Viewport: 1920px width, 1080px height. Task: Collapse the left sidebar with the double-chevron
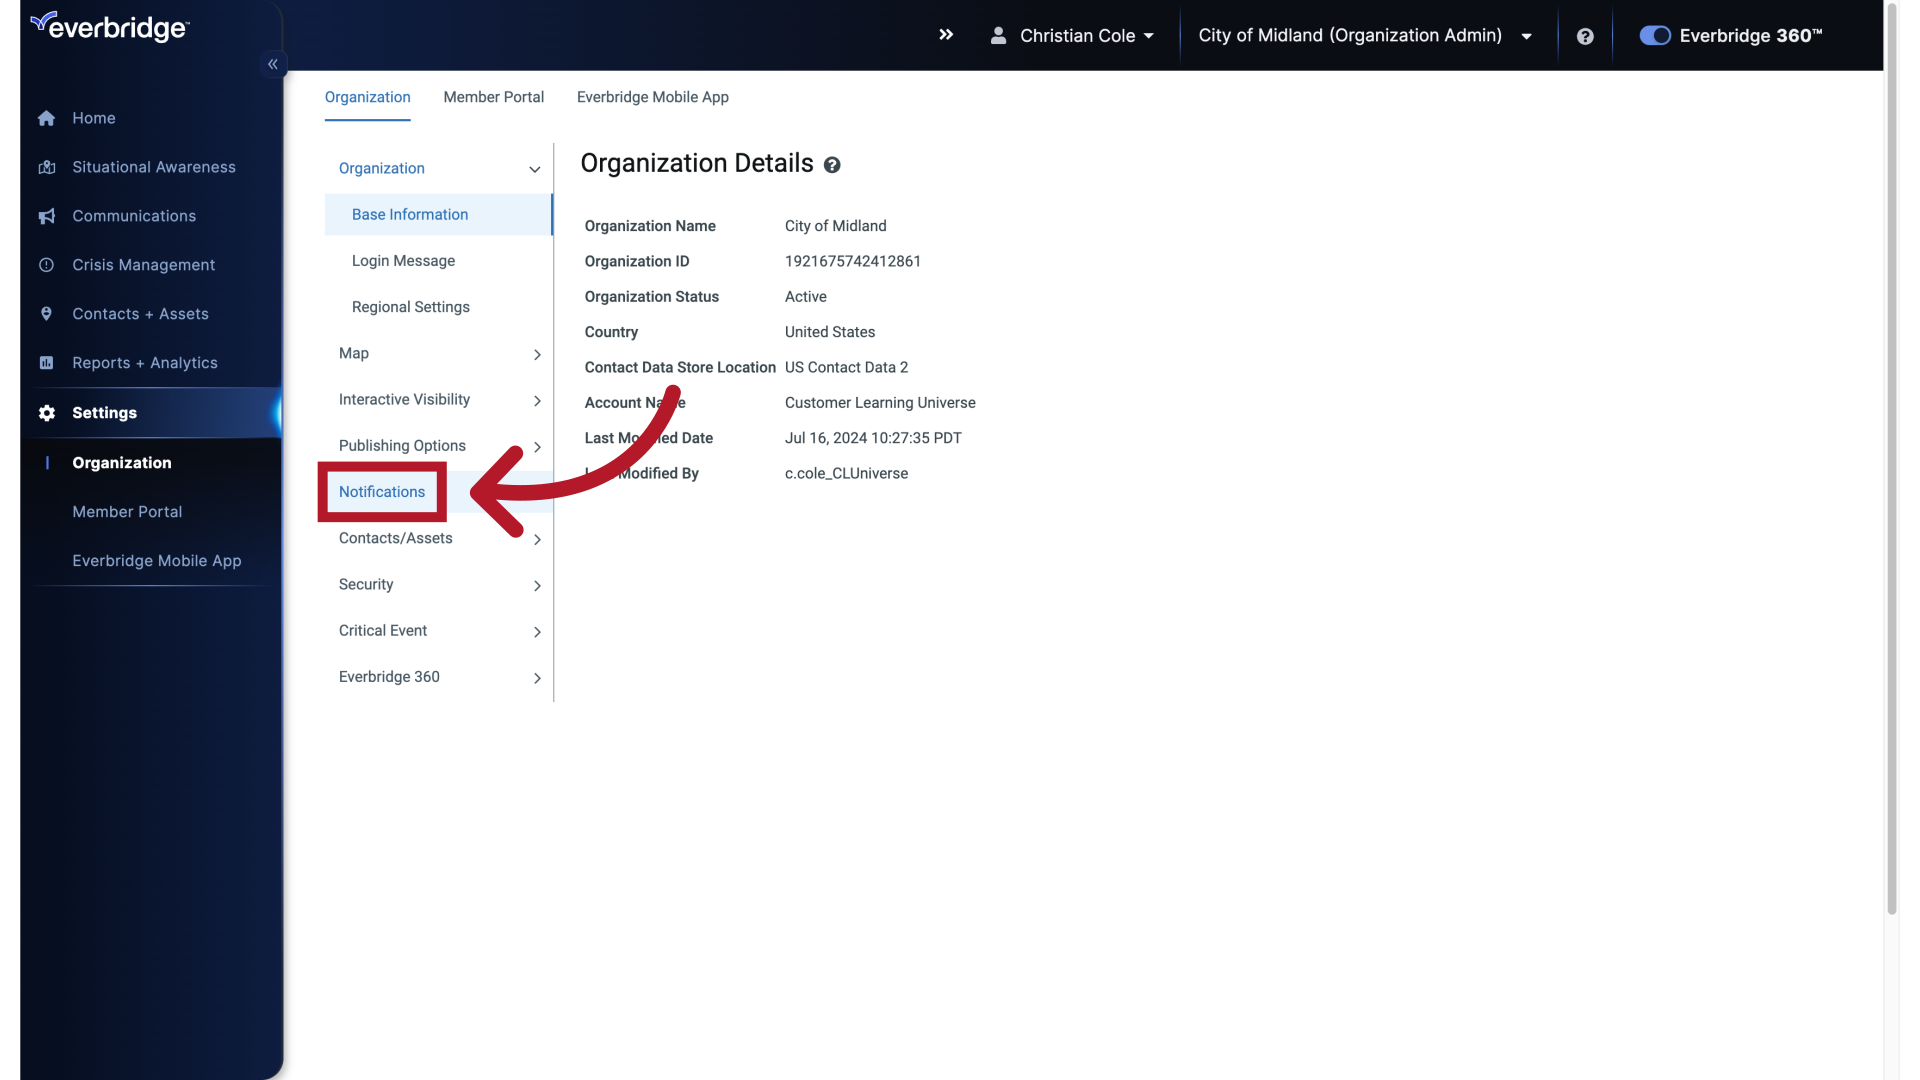click(272, 64)
